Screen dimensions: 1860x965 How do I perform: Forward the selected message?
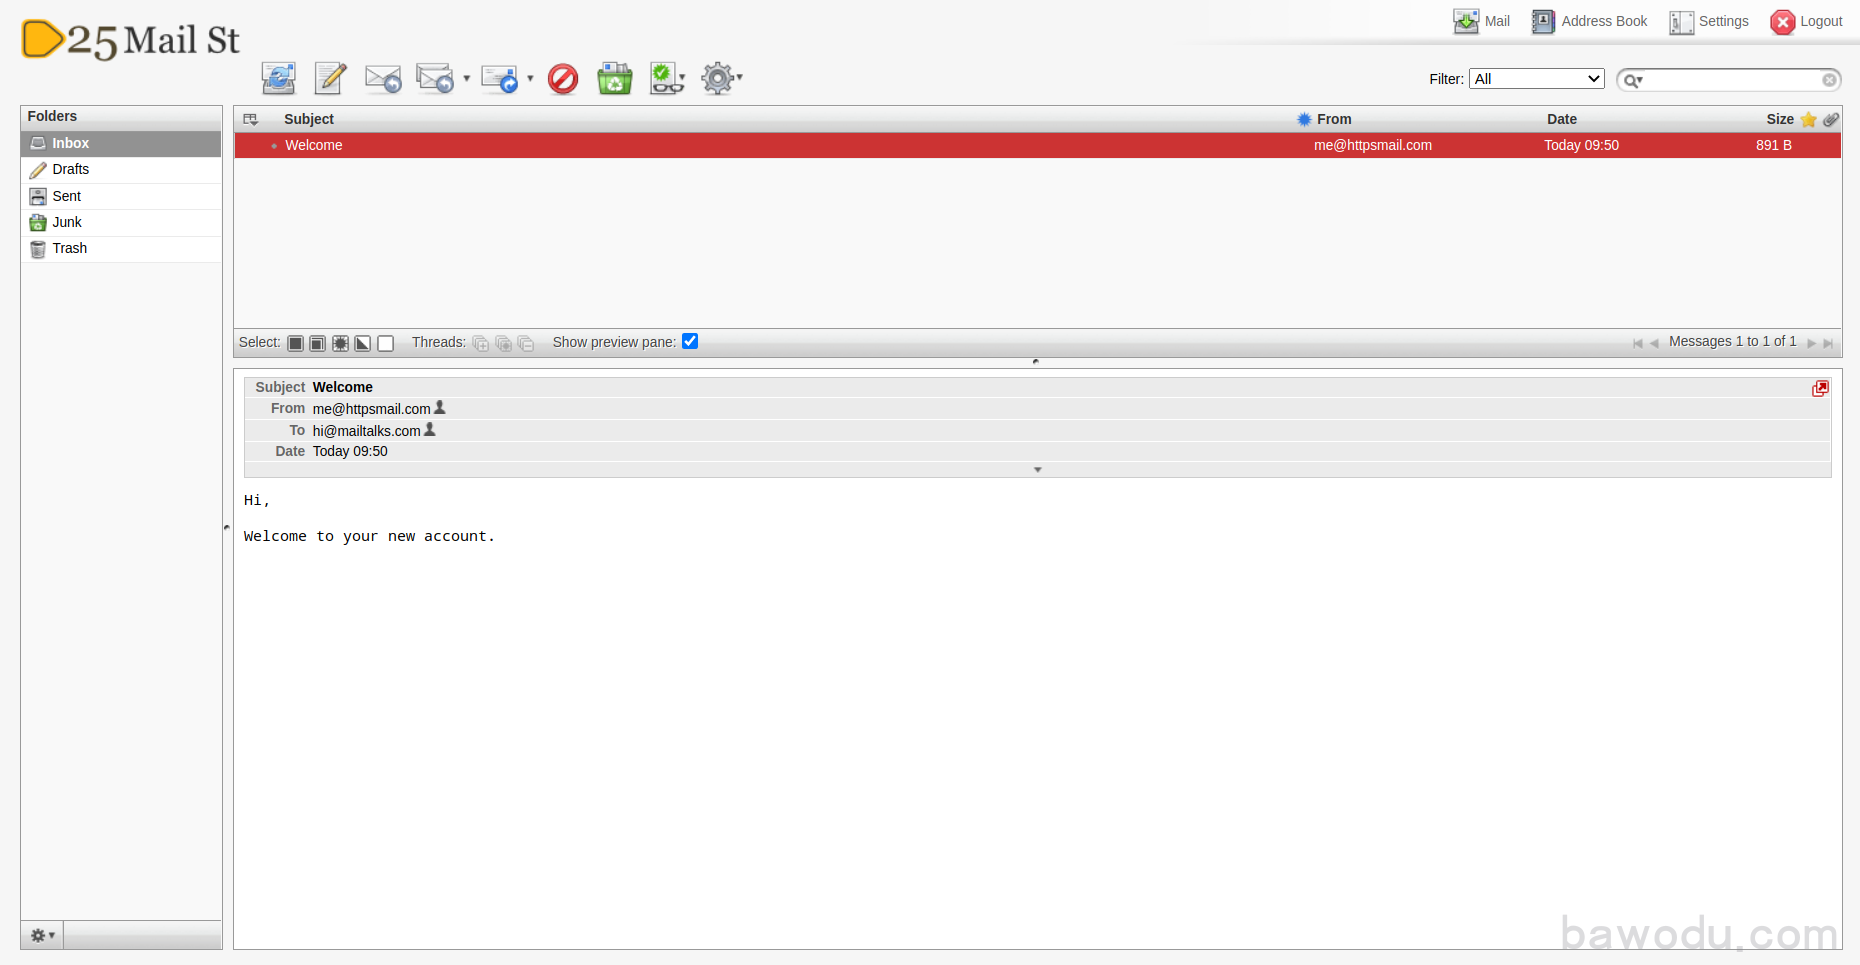point(499,78)
